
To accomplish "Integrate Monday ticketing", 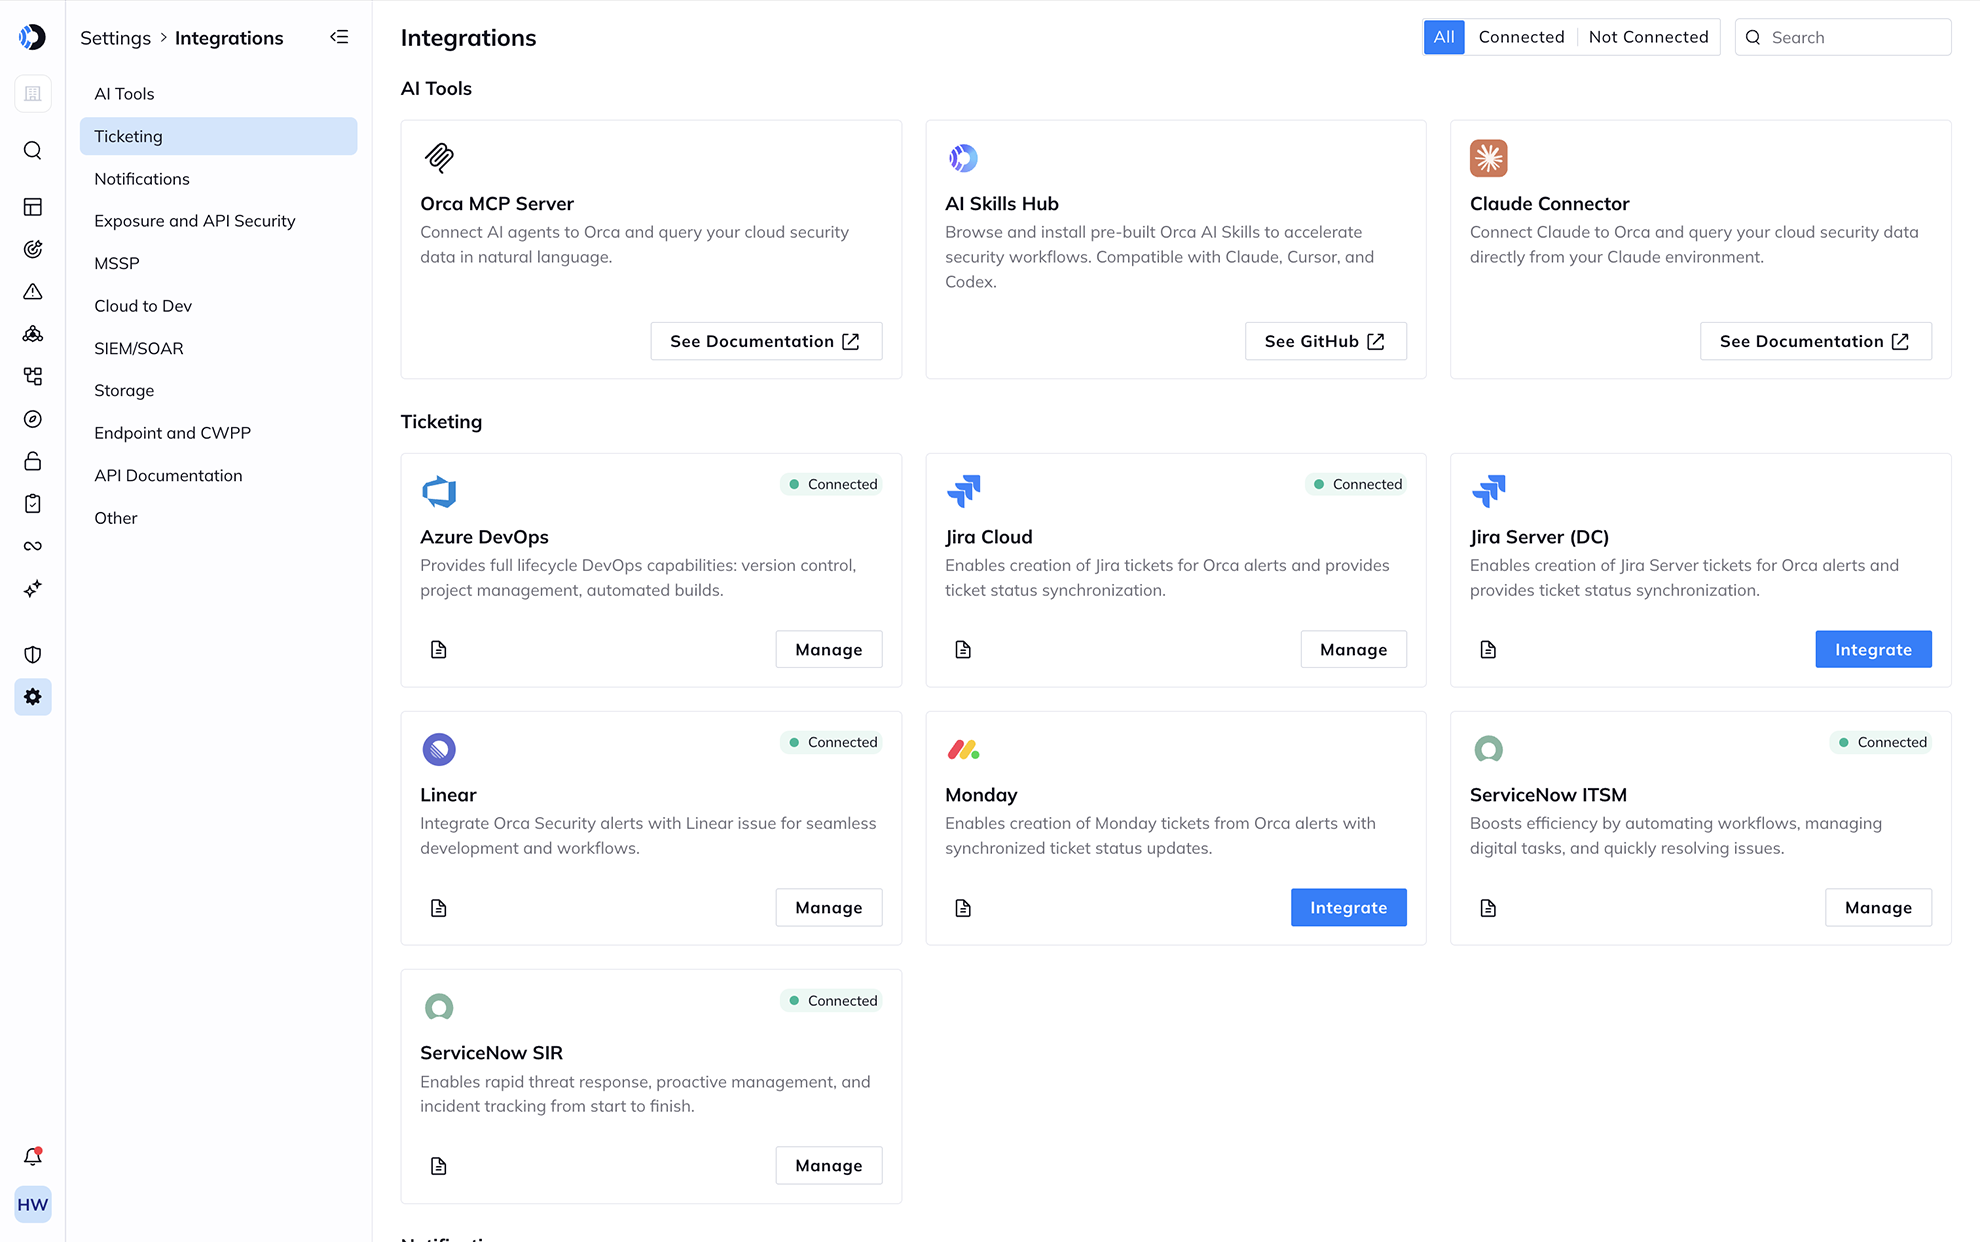I will 1348,907.
